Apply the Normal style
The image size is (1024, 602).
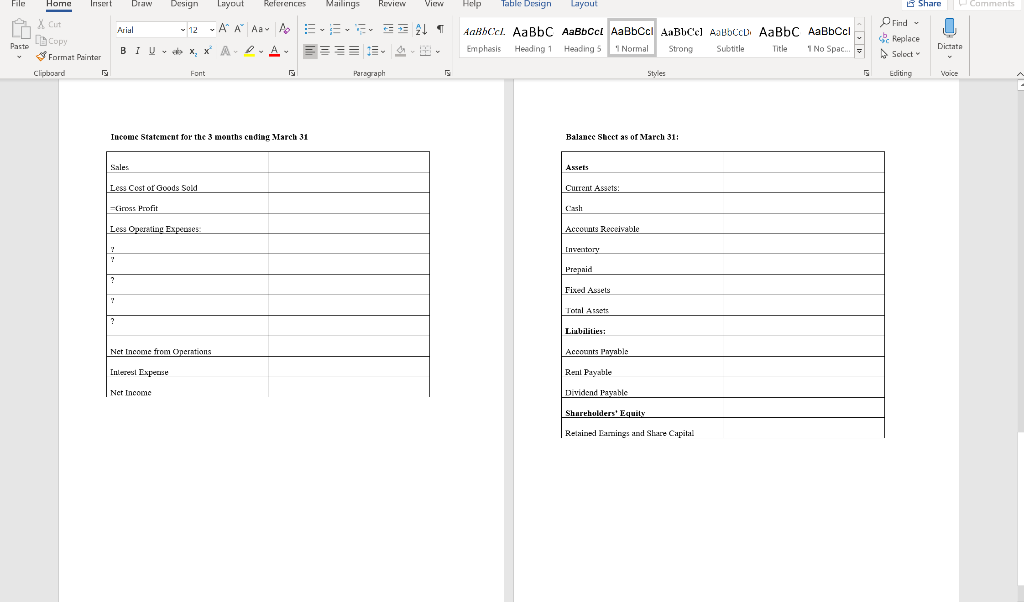pyautogui.click(x=632, y=39)
